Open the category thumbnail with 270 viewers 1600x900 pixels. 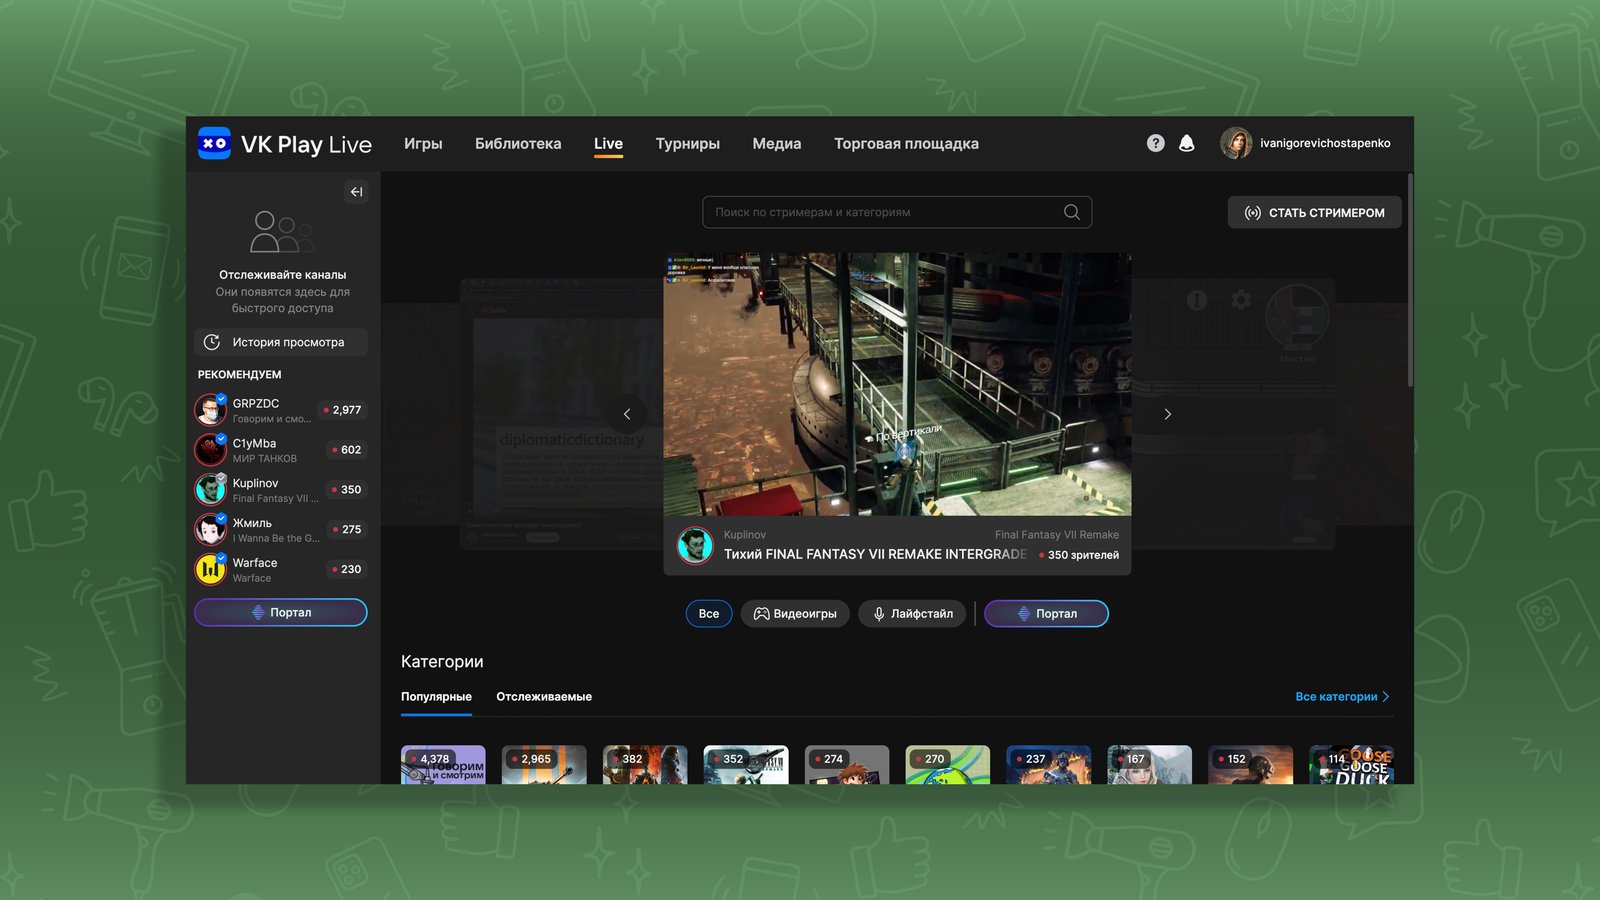[x=948, y=765]
